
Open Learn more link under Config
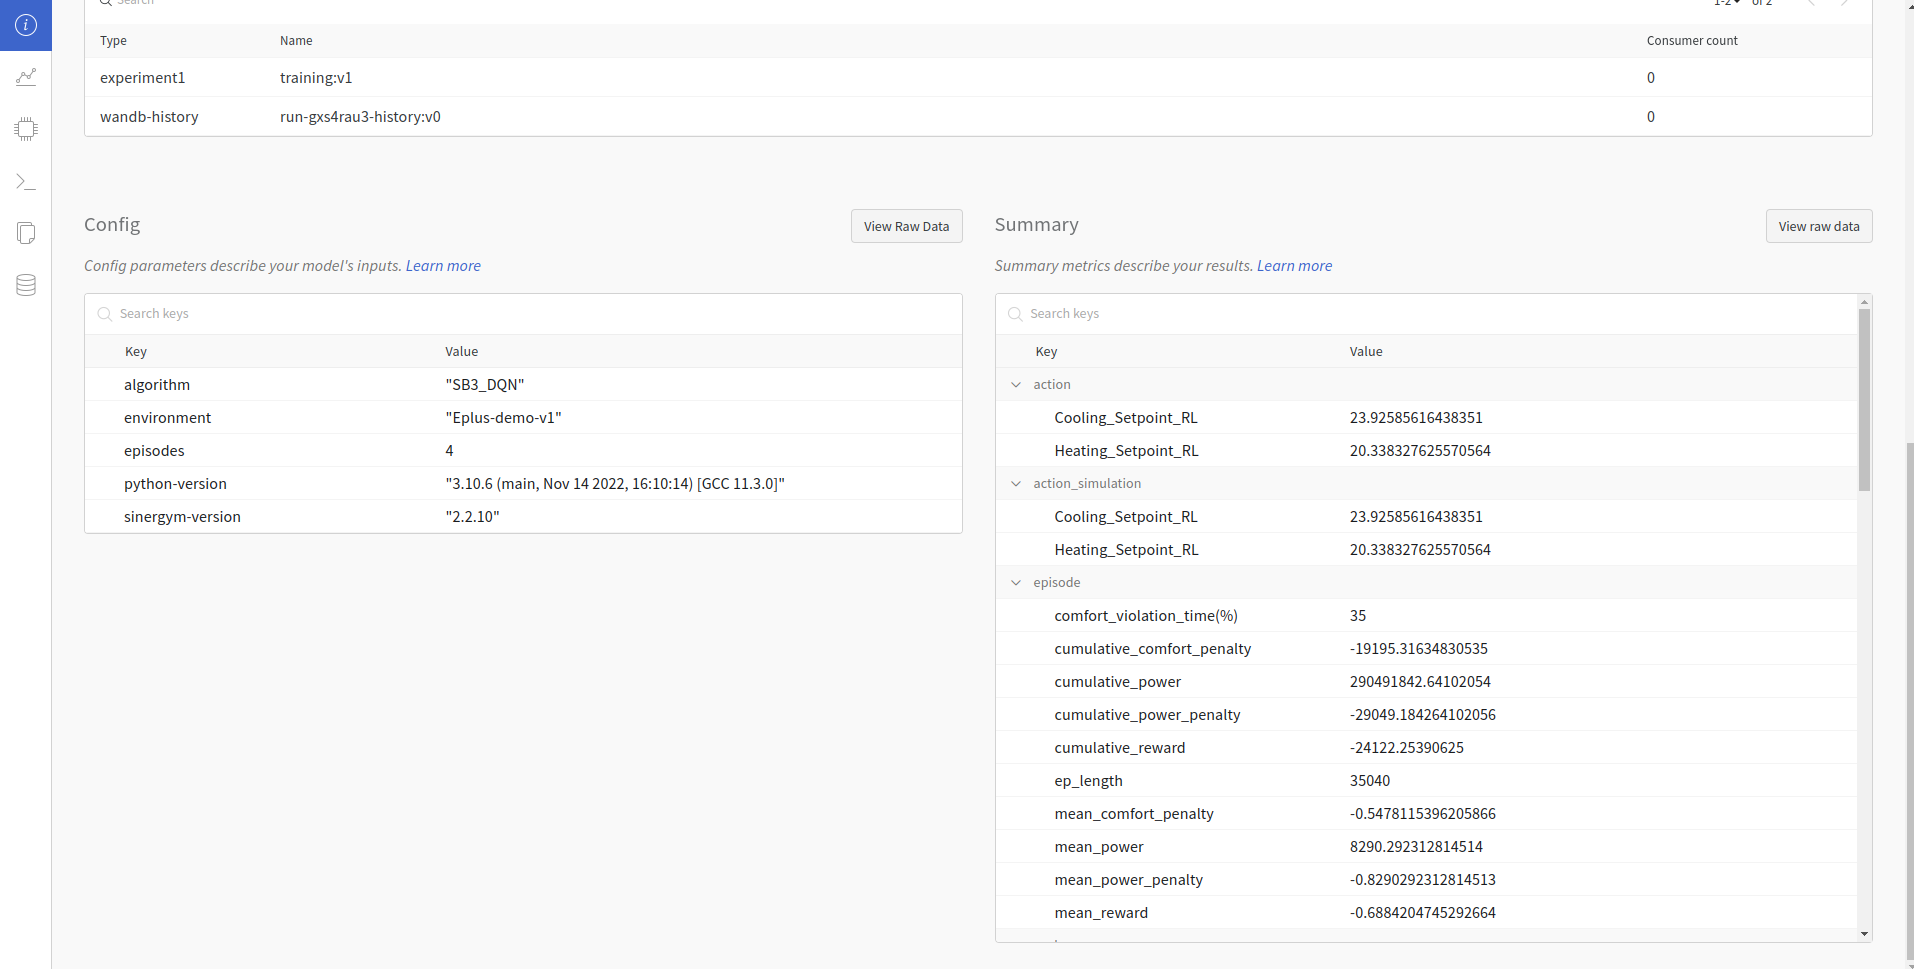(x=443, y=266)
